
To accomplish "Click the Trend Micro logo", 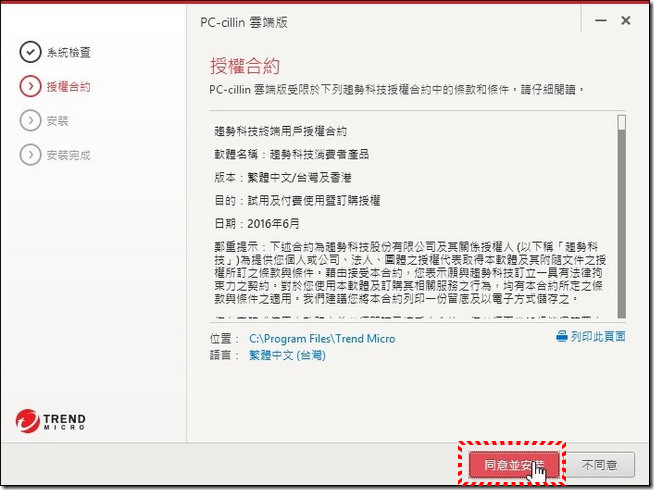I will point(51,421).
